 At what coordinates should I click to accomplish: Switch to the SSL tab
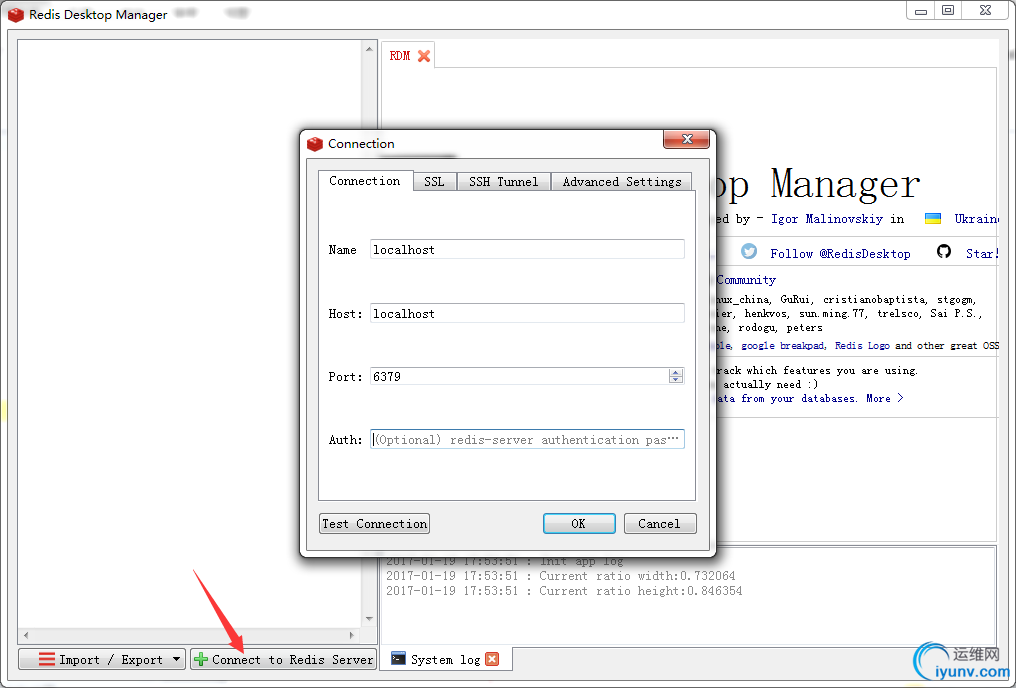pos(435,182)
